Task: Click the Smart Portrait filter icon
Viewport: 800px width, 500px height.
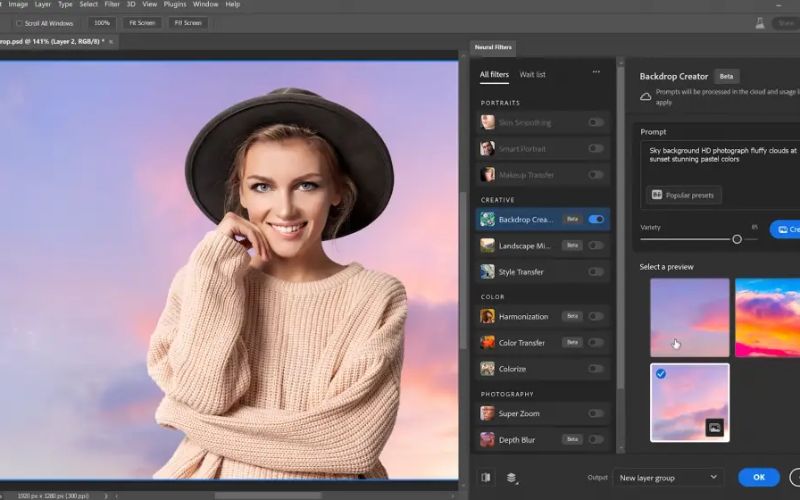Action: [487, 148]
